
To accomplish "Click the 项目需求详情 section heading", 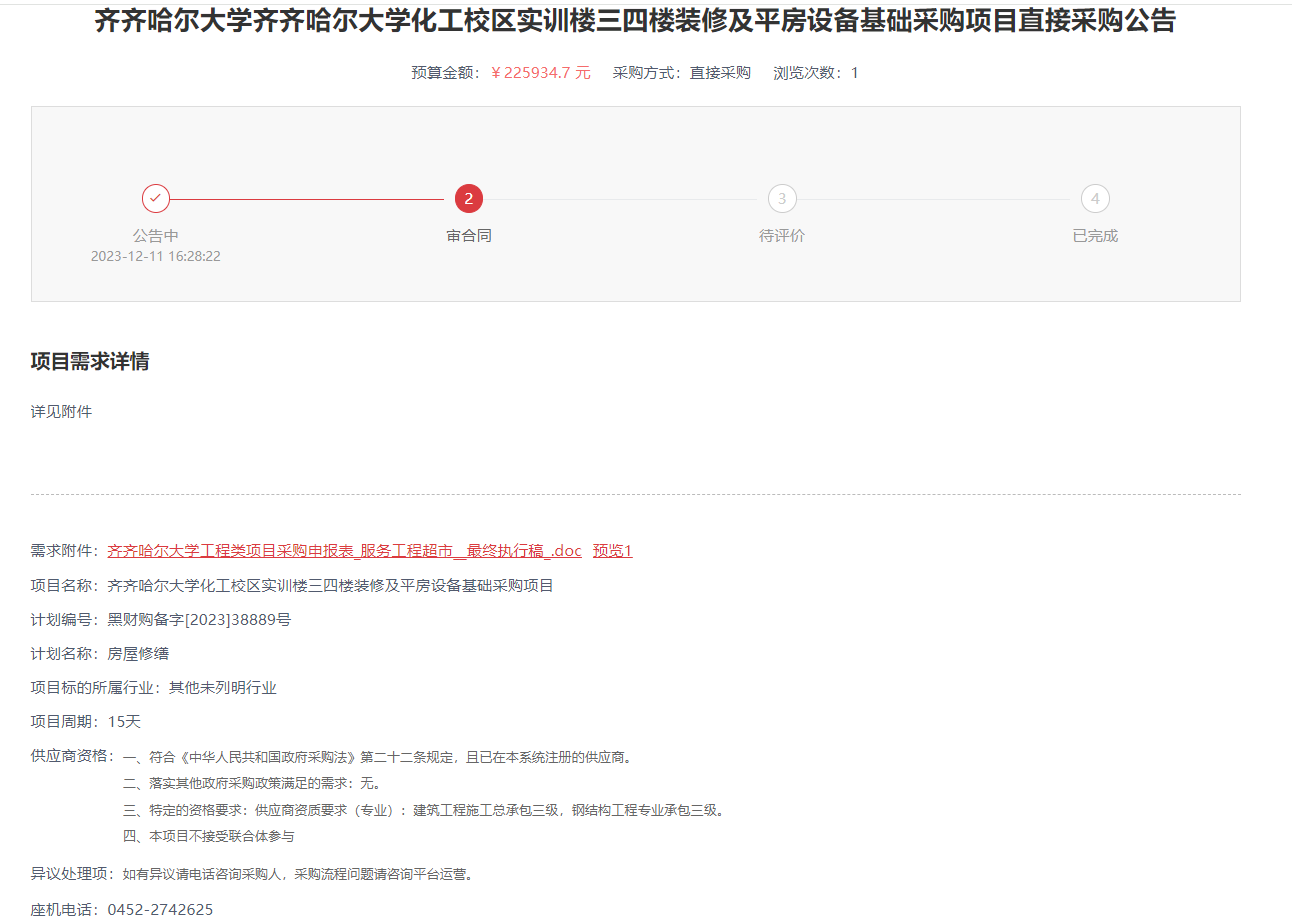I will (90, 362).
